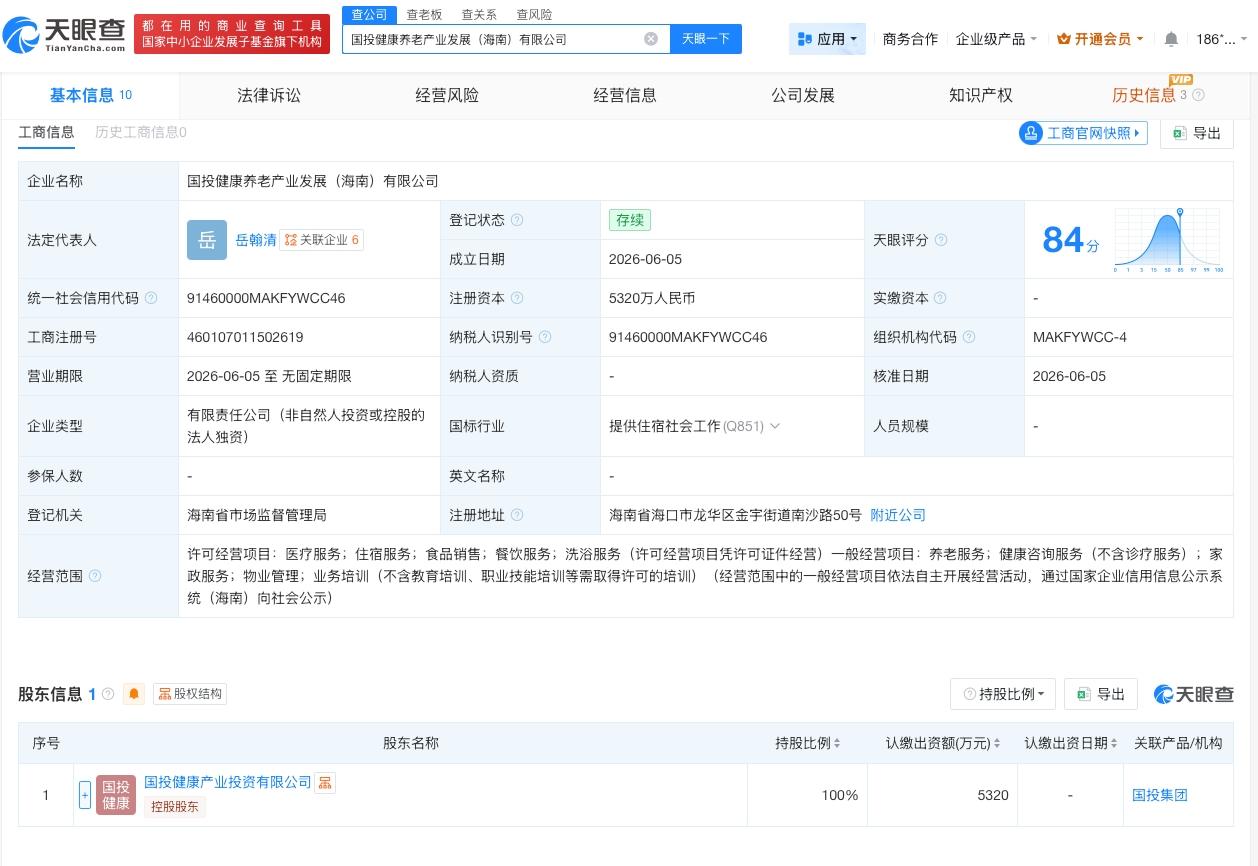Expand the 国投健康产业投资有限公司 shareholder row
This screenshot has width=1258, height=866.
[x=85, y=795]
